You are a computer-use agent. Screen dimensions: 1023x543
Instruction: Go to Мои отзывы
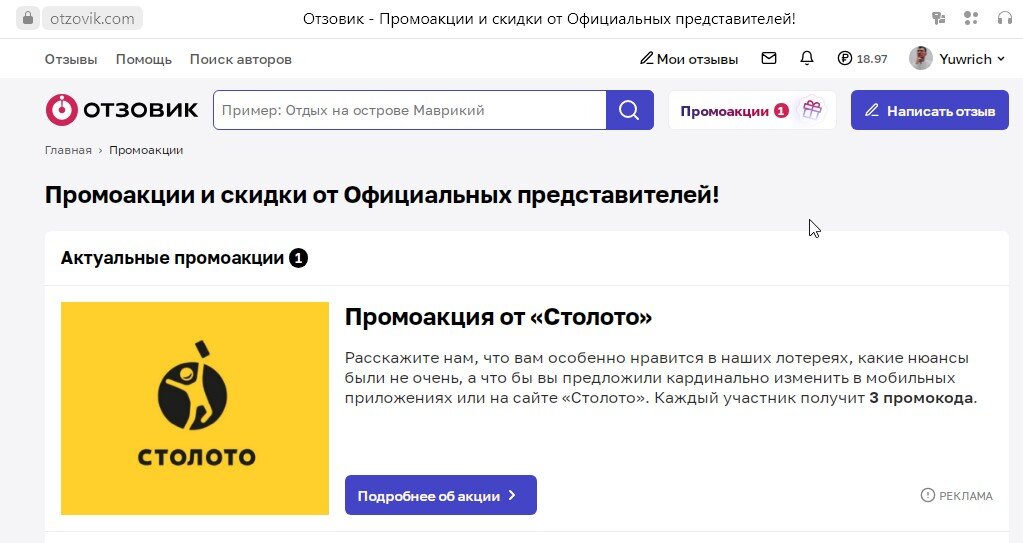point(697,59)
